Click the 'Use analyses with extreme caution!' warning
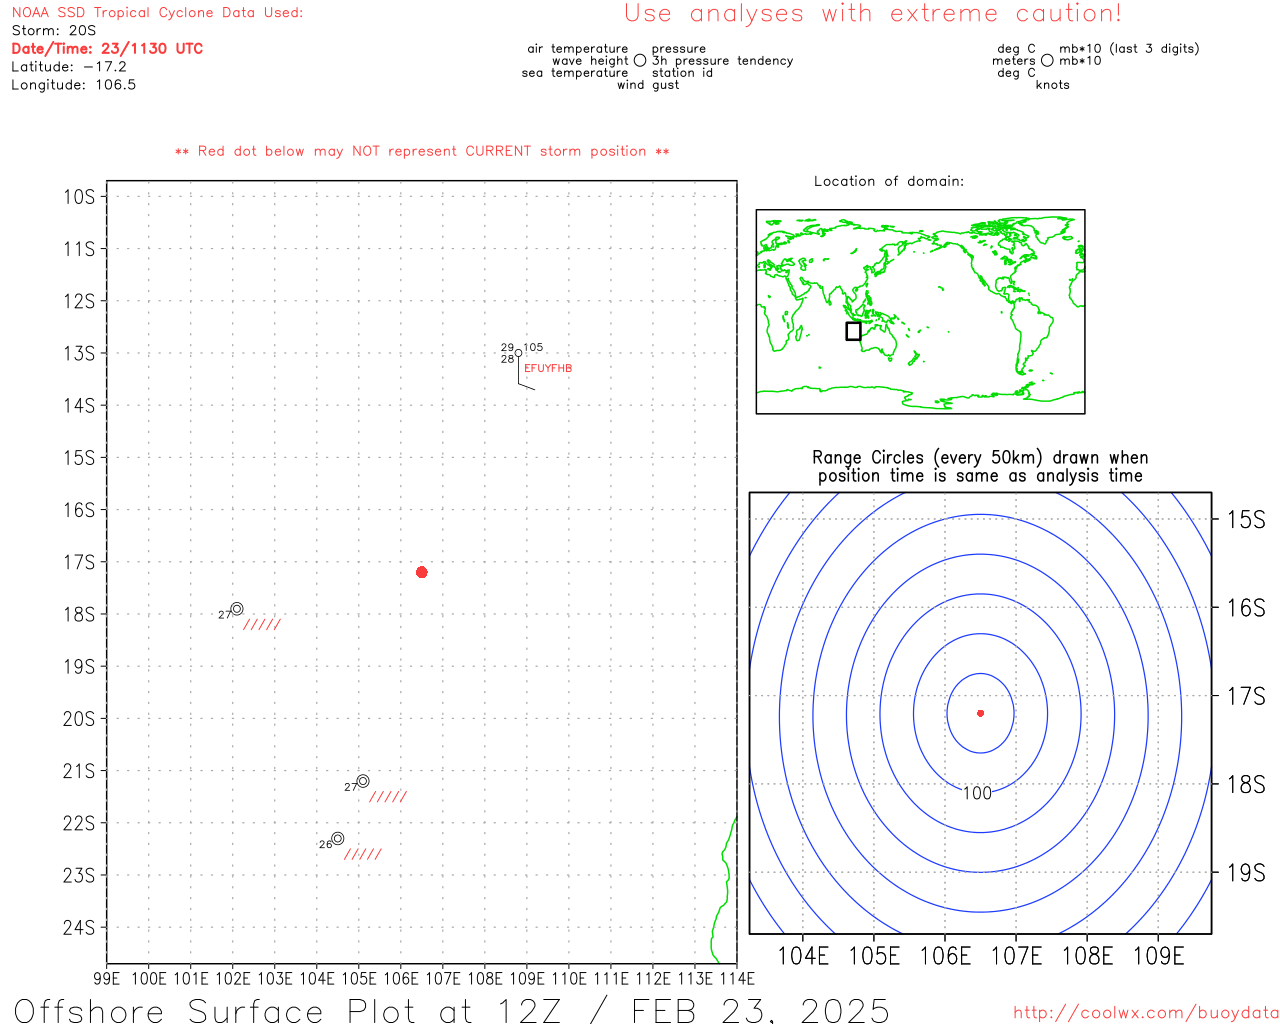The width and height of the screenshot is (1280, 1024). click(873, 13)
